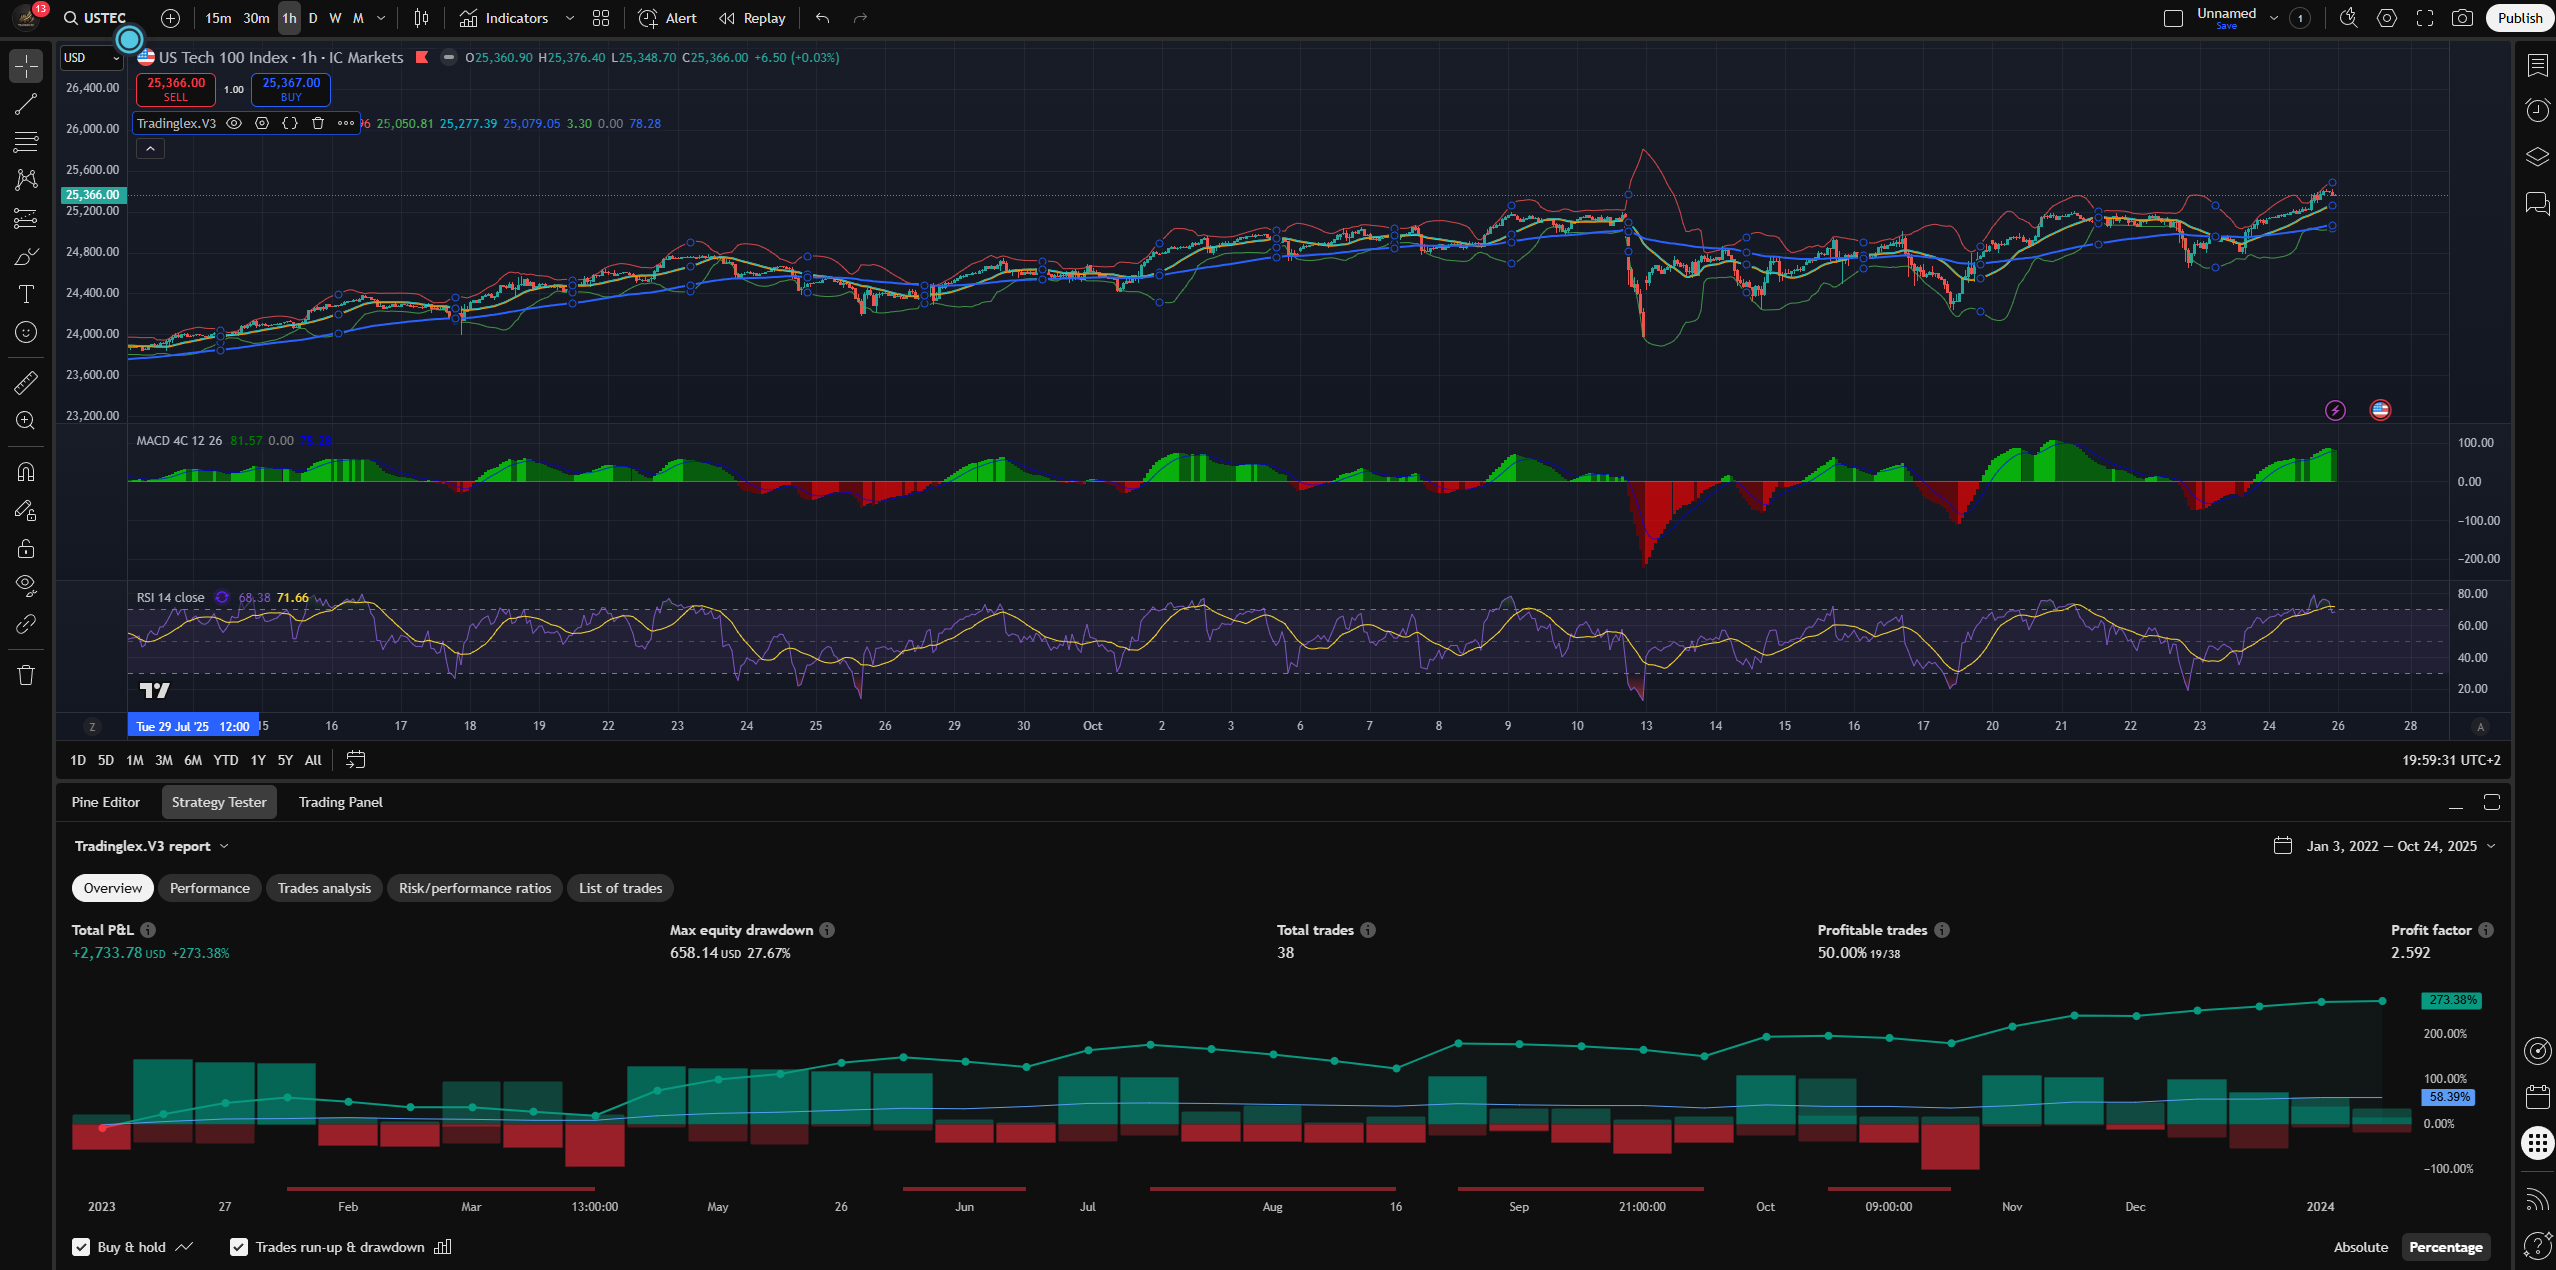This screenshot has width=2556, height=1270.
Task: Open the USD currency dropdown
Action: (91, 58)
